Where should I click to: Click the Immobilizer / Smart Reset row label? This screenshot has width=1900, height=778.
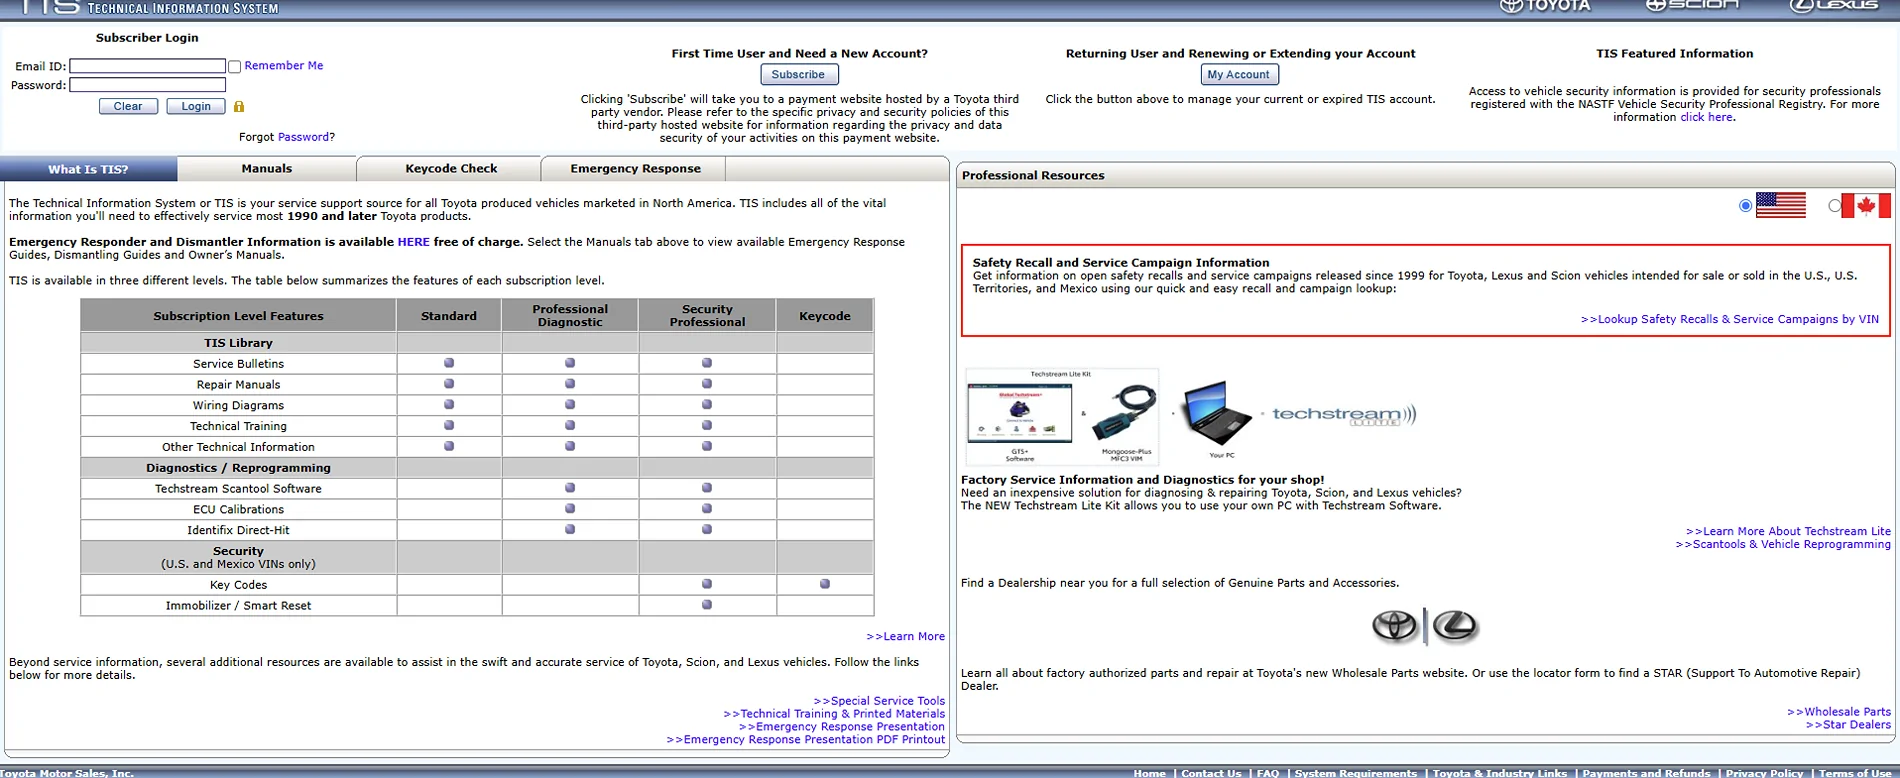238,606
